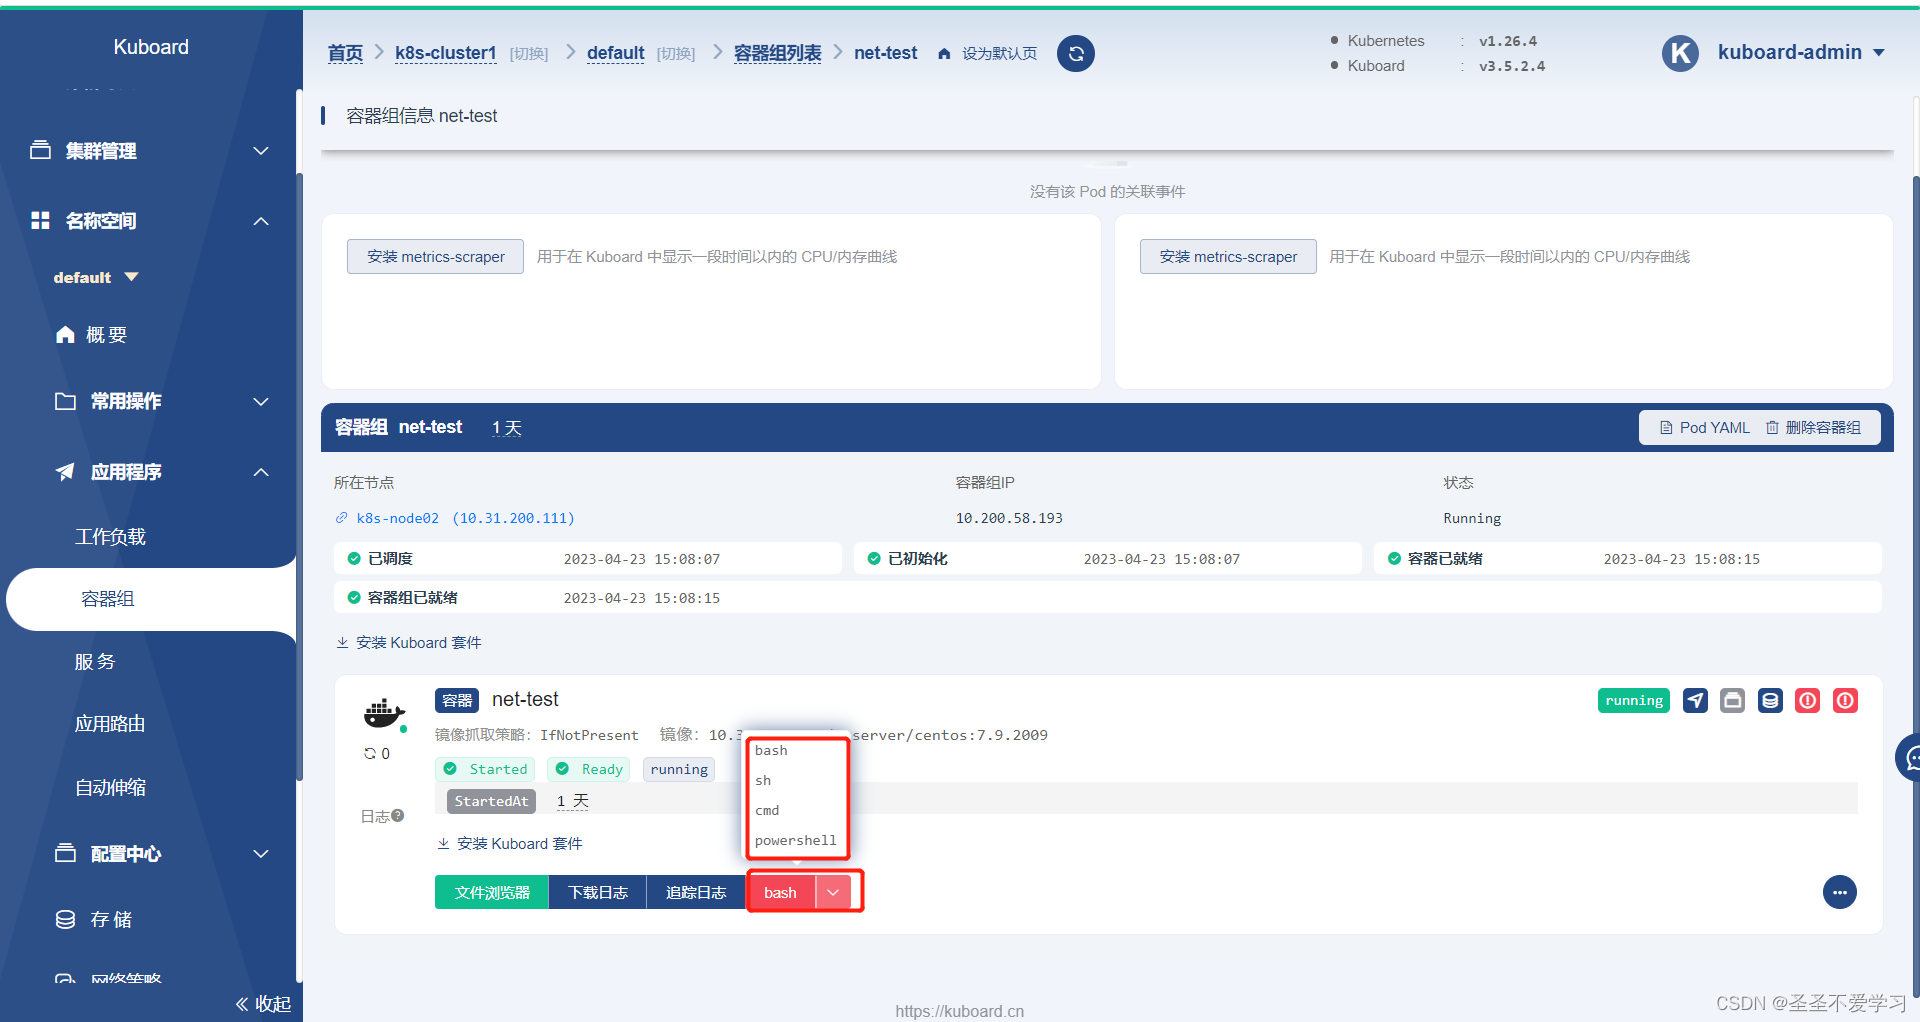
Task: Select the 集群管理 sidebar icon
Action: pyautogui.click(x=40, y=150)
